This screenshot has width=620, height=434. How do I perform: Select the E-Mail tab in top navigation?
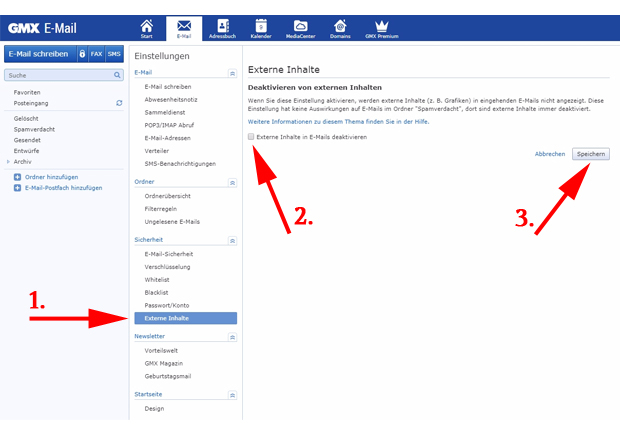[x=184, y=27]
